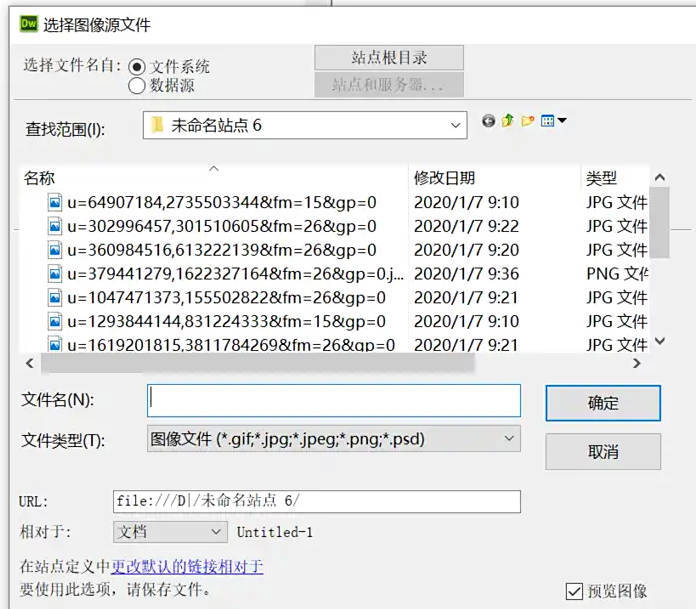Click file icon for u=1293844144,831224333
Image resolution: width=696 pixels, height=609 pixels.
(55, 321)
